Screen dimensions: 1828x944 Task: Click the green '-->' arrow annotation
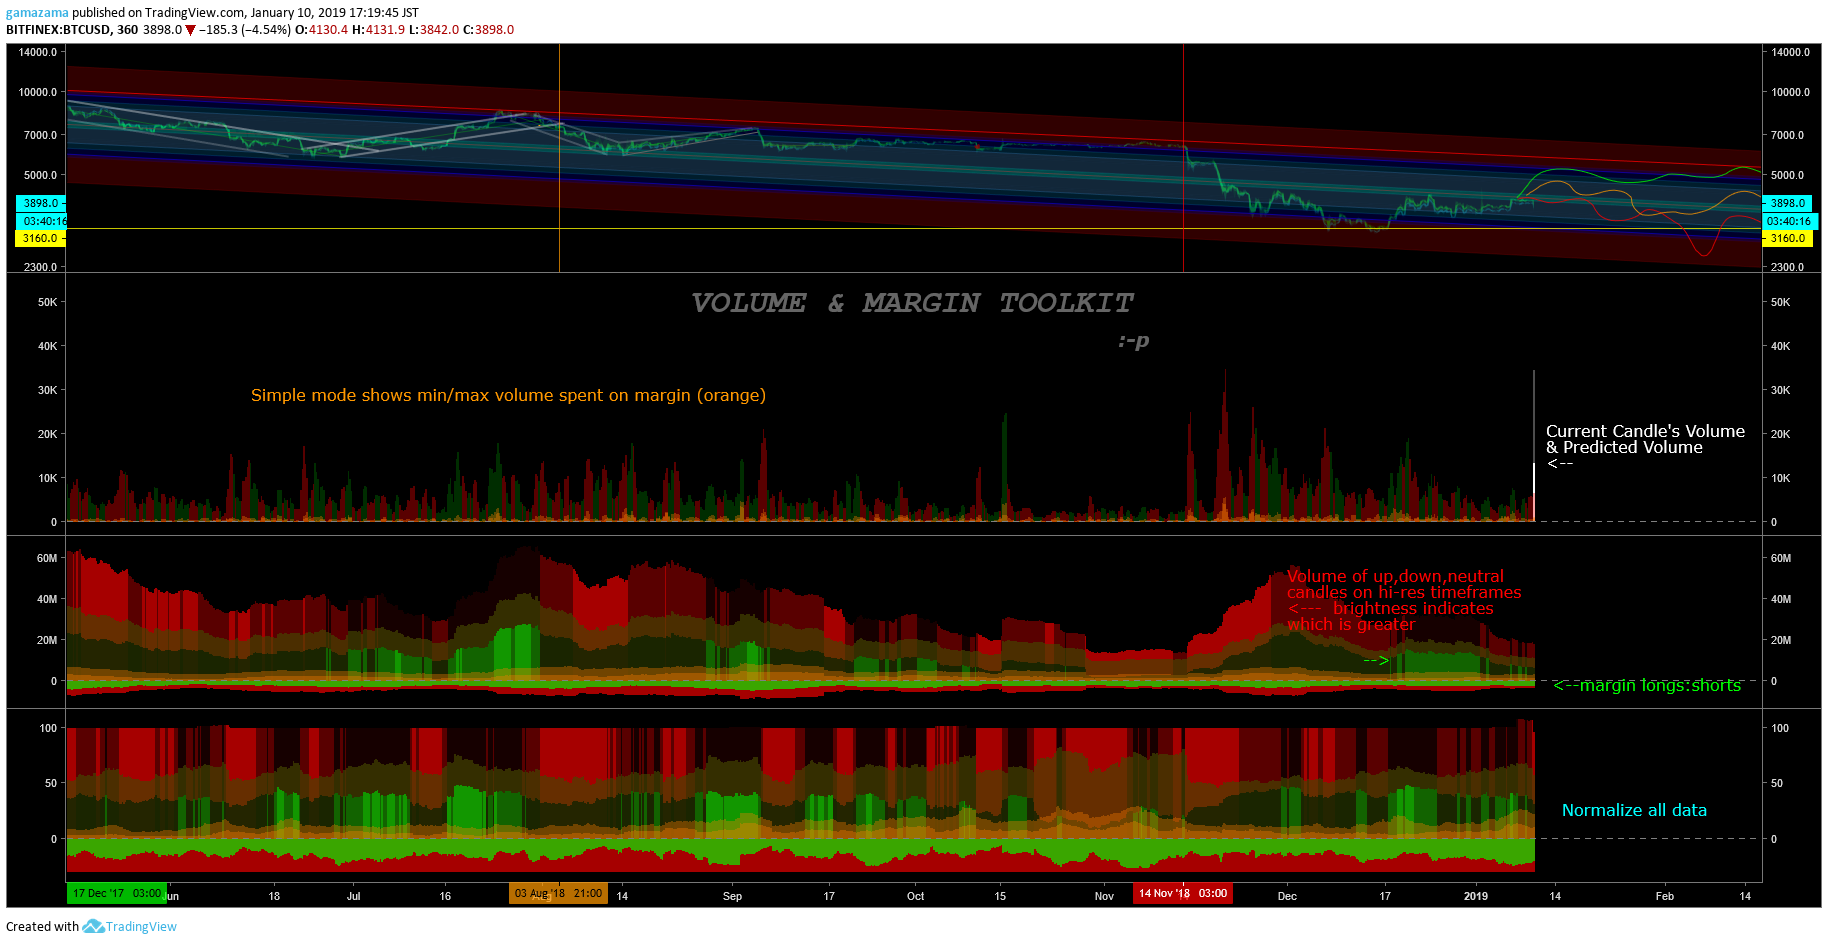[1376, 661]
